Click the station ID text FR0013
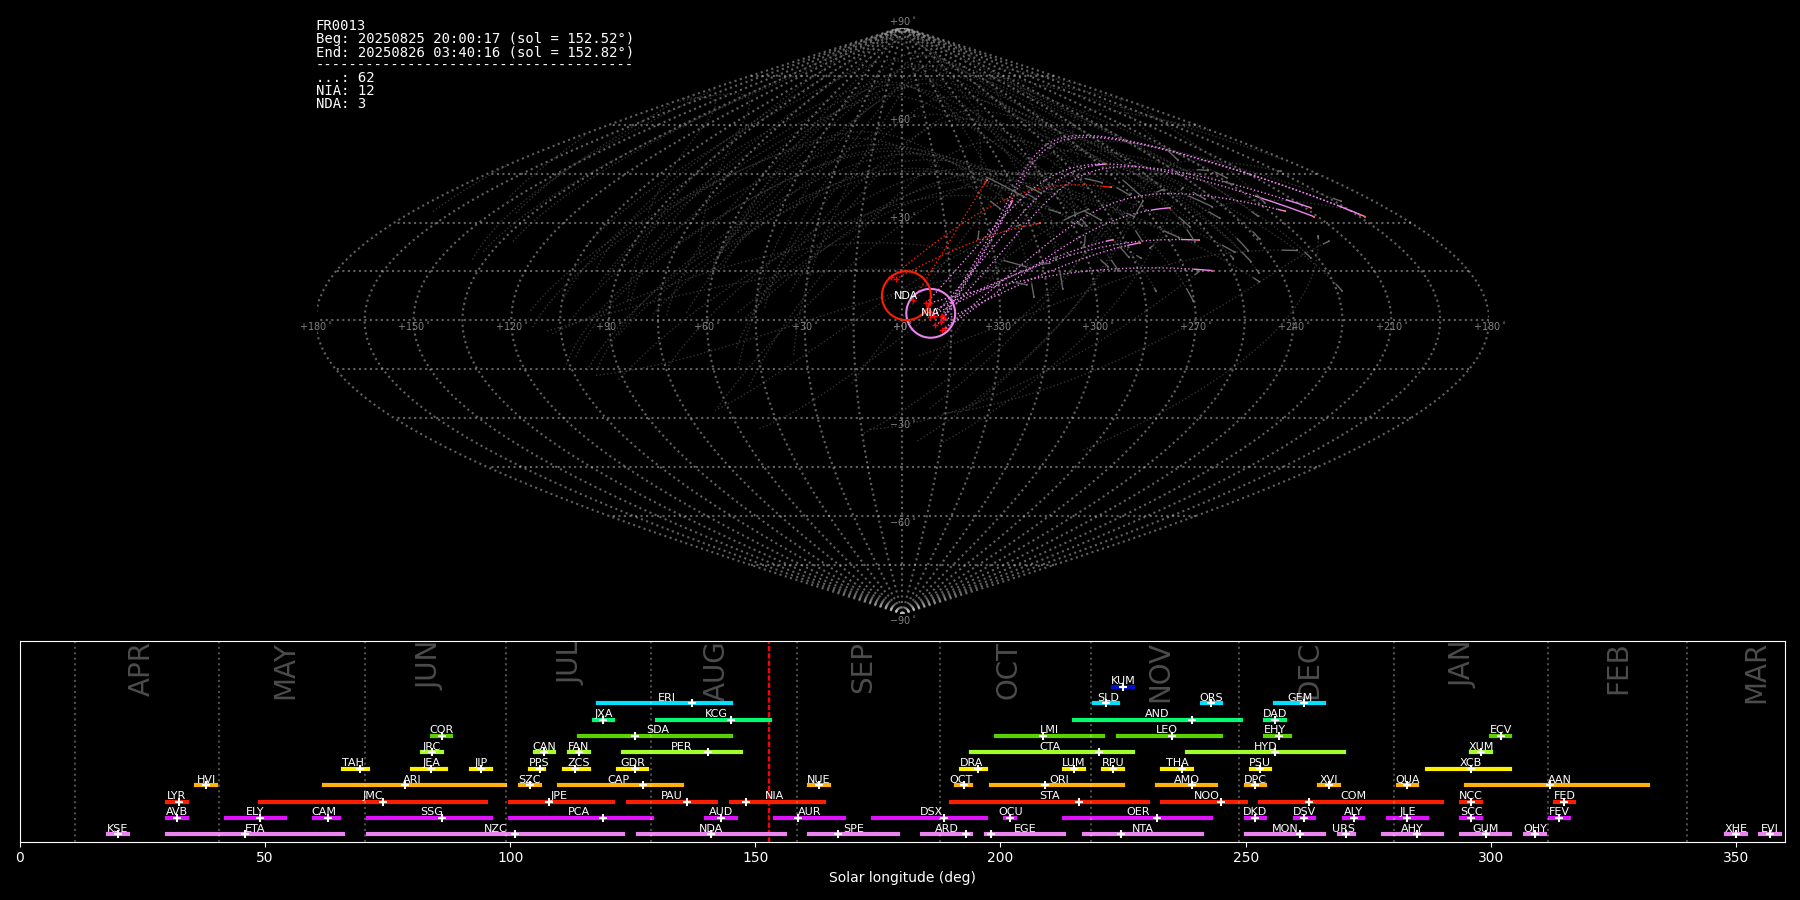The height and width of the screenshot is (900, 1800). coord(340,25)
